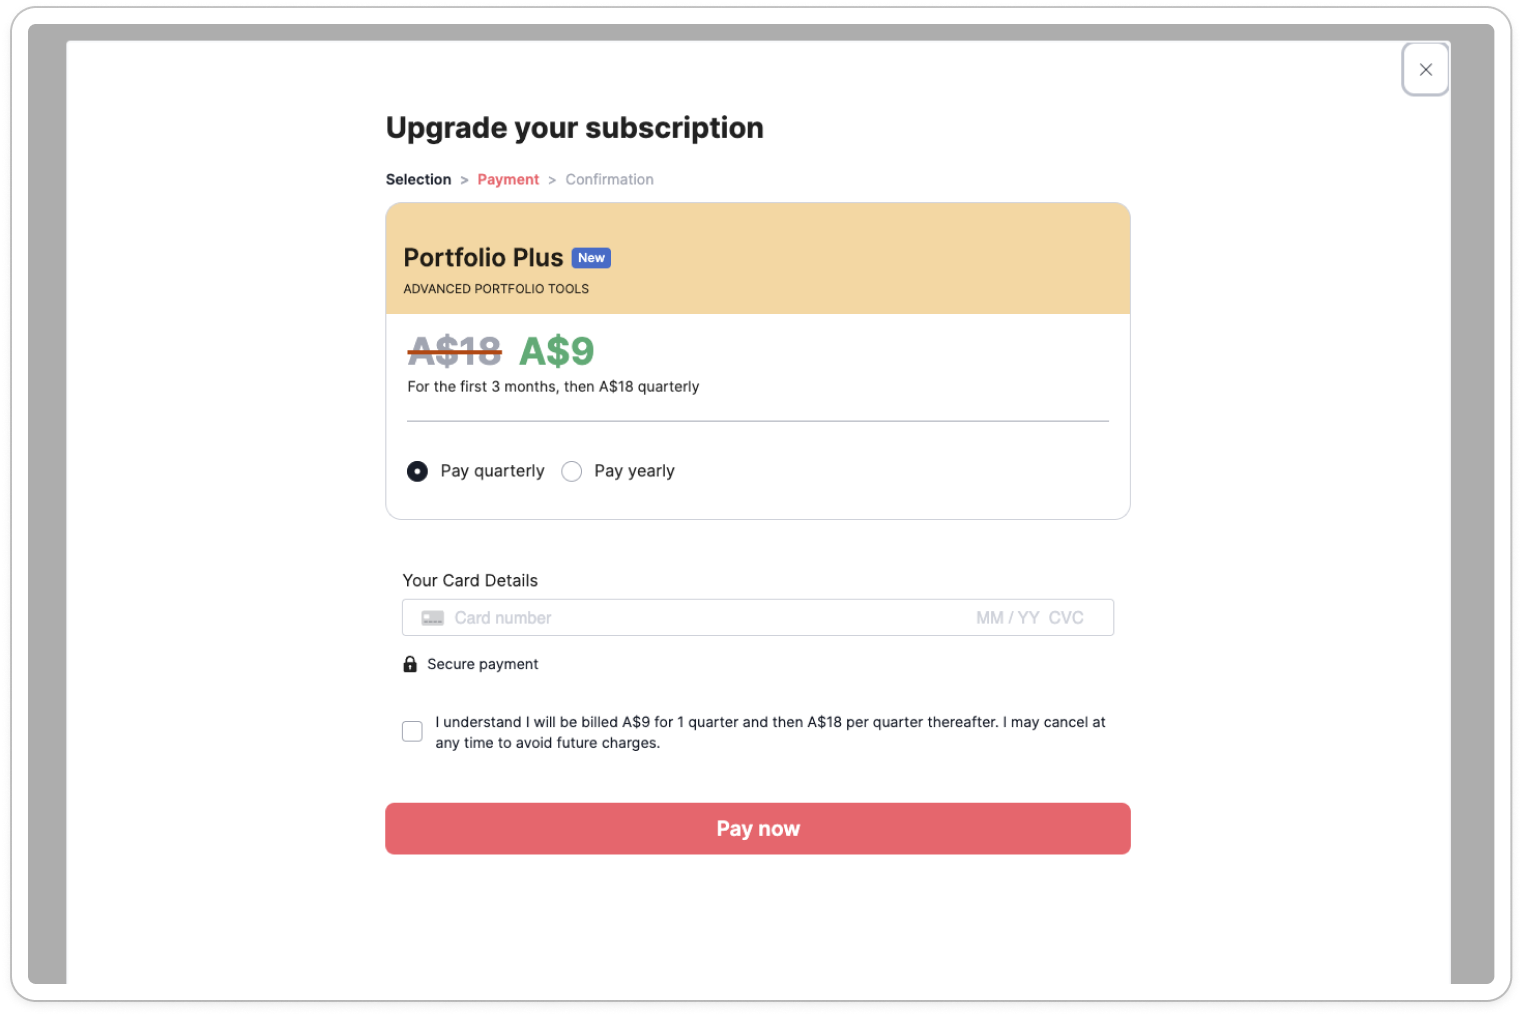Click the New badge next to Portfolio Plus
Viewport: 1523px width, 1016px height.
coord(591,258)
